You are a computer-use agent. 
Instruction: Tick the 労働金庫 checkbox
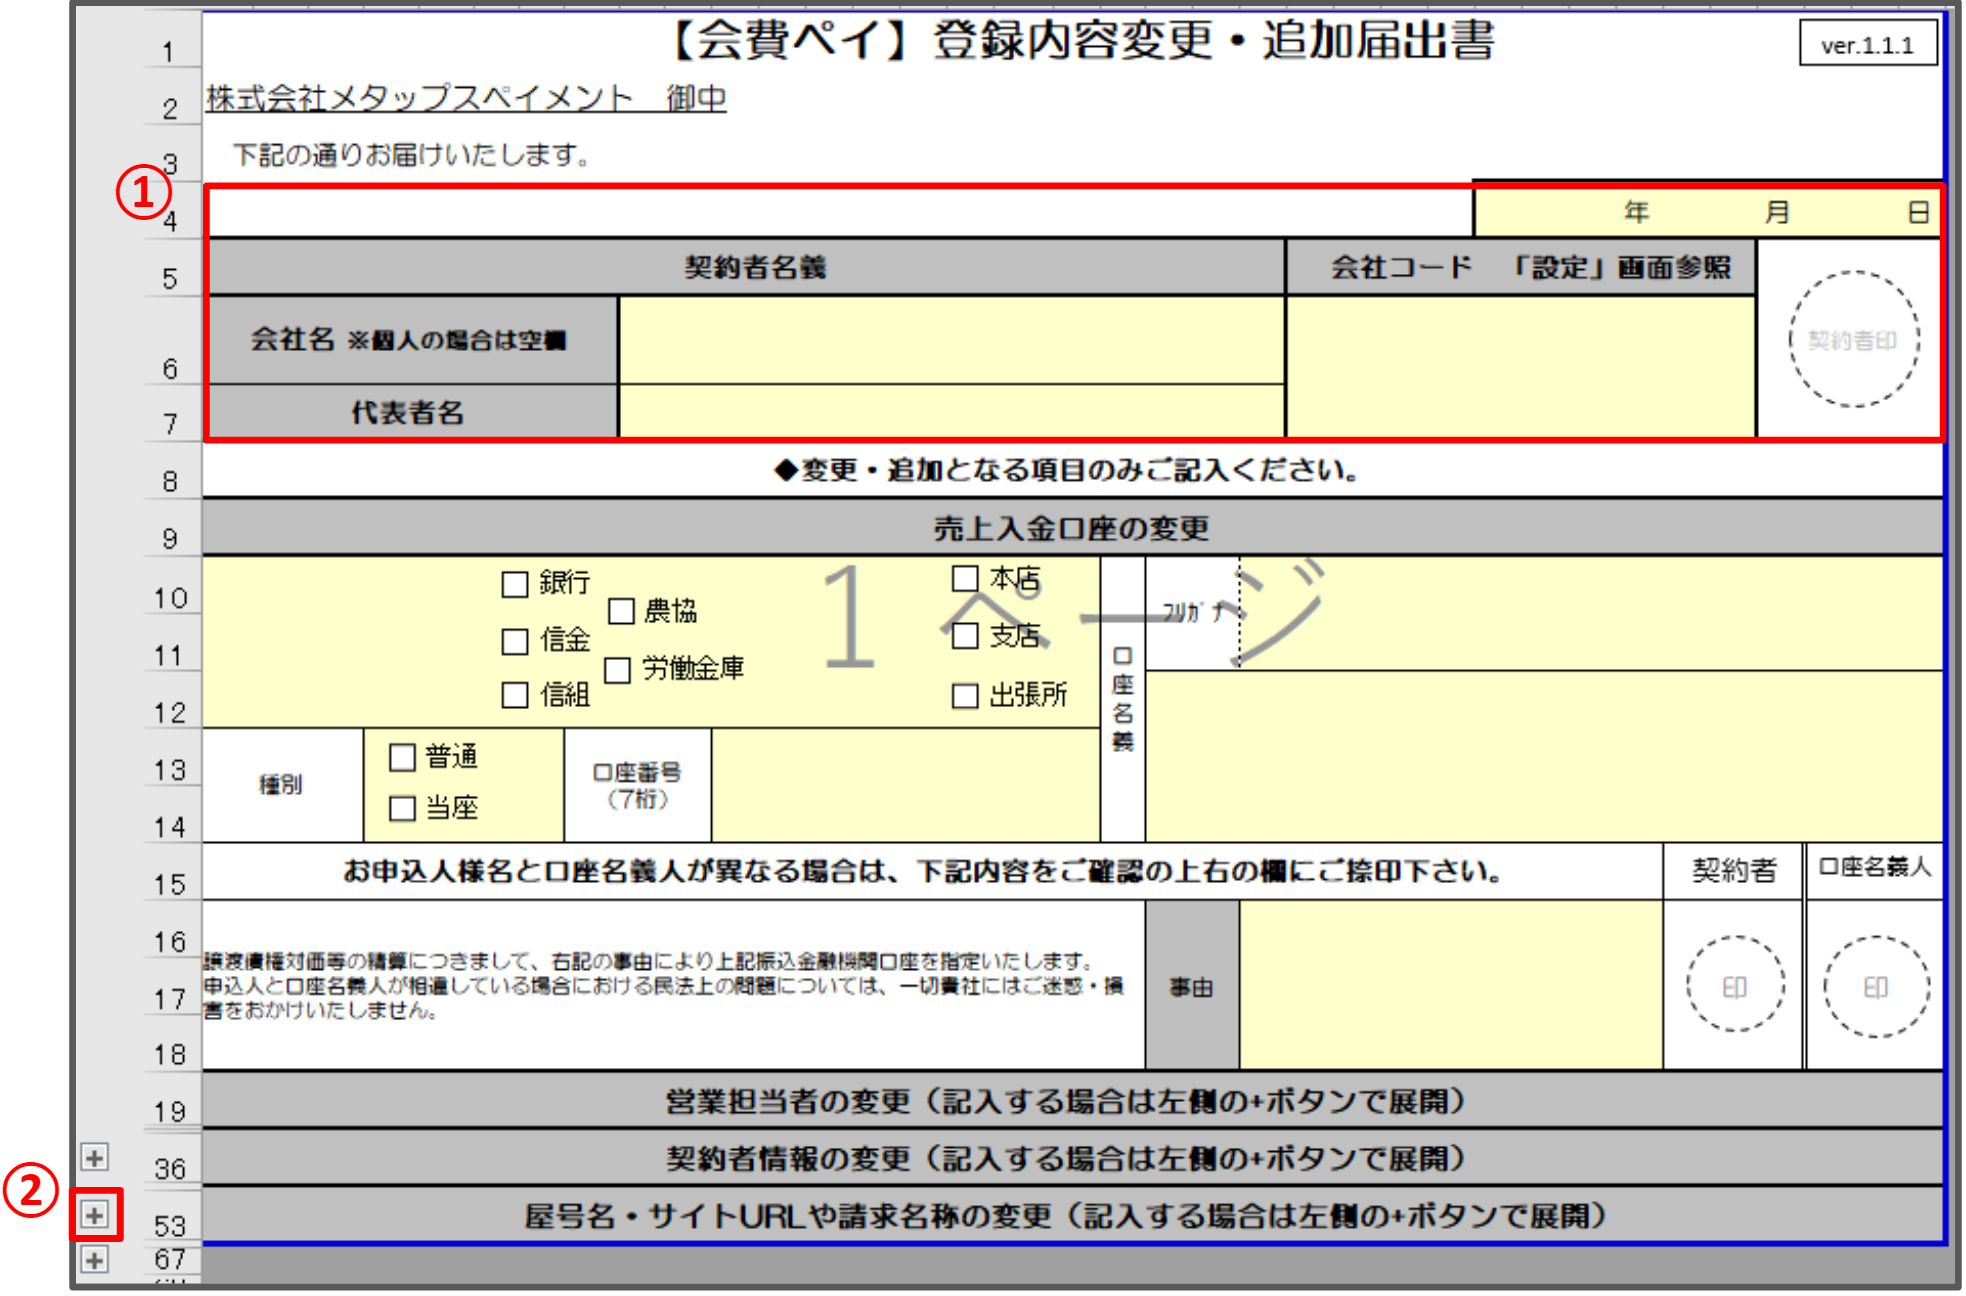[618, 669]
